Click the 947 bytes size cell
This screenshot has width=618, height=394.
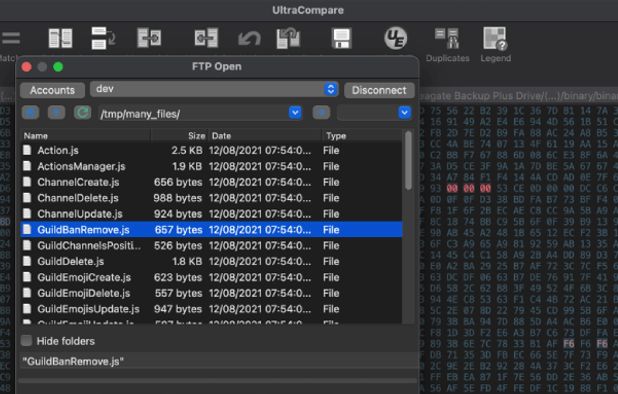click(178, 309)
